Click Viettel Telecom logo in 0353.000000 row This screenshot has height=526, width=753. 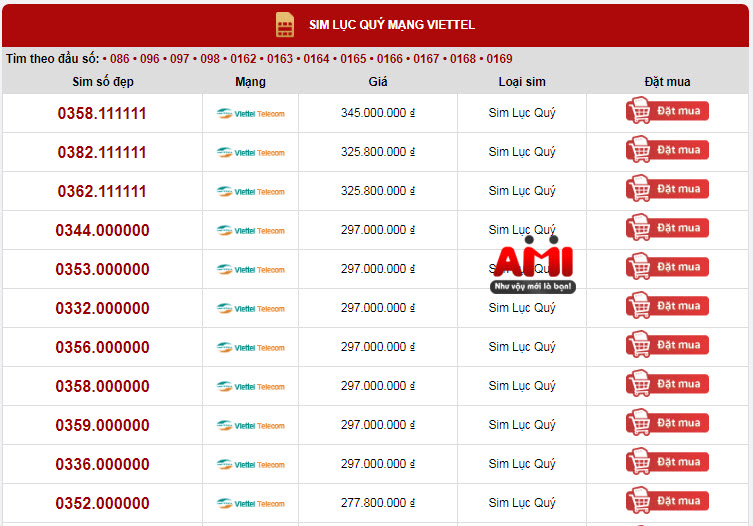coord(250,269)
